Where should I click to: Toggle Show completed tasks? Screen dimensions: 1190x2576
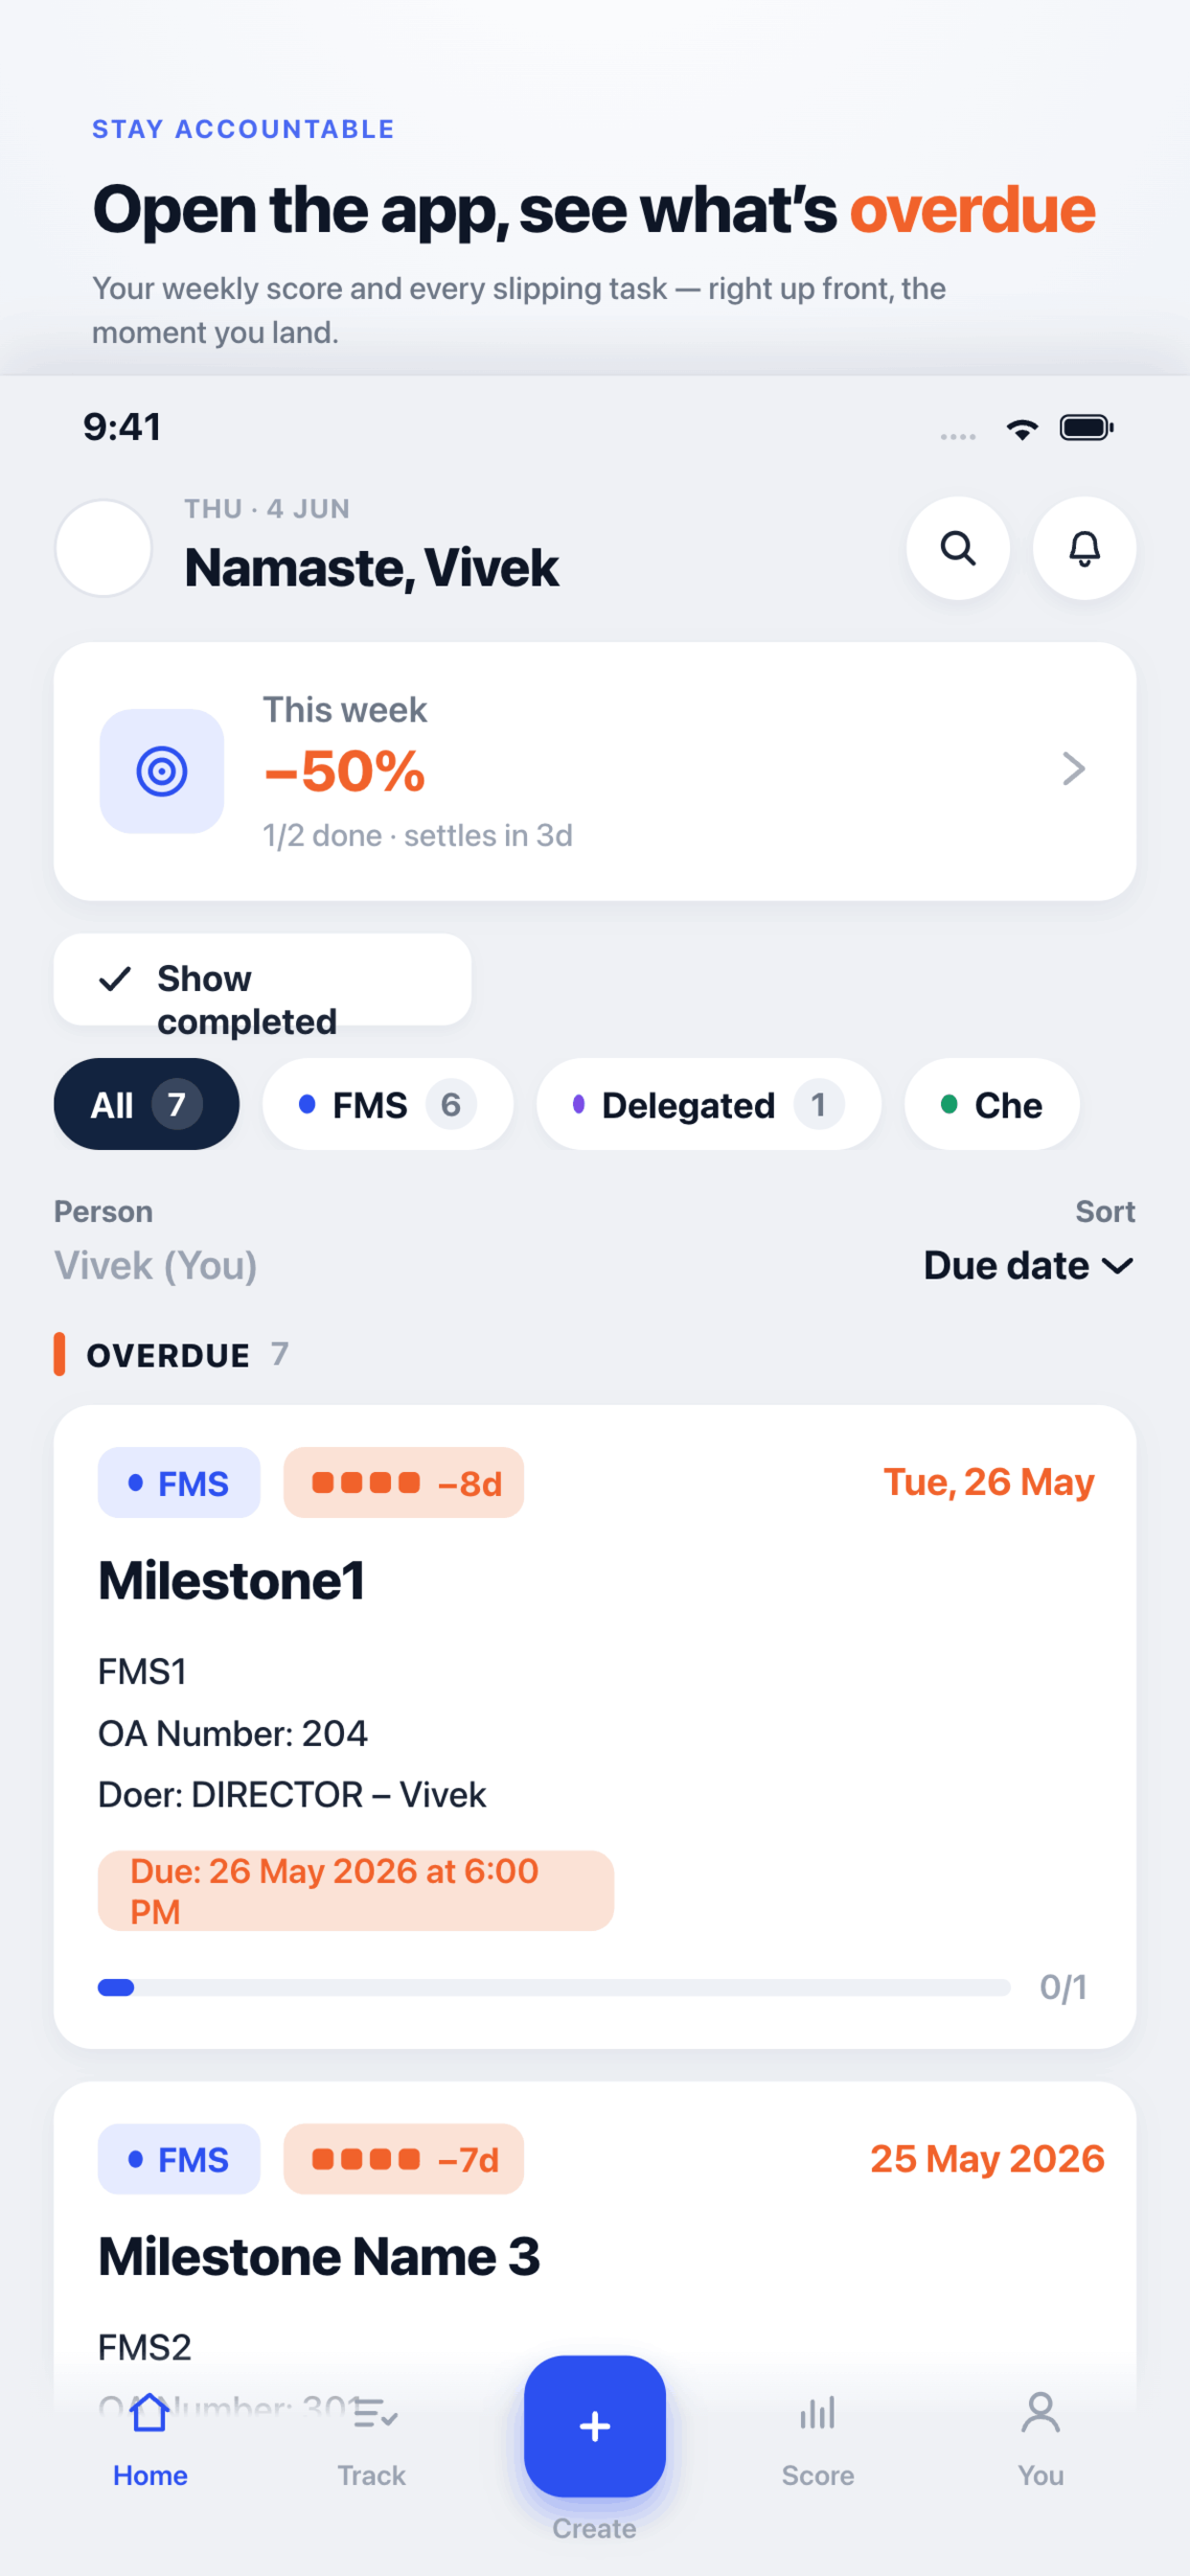[262, 979]
